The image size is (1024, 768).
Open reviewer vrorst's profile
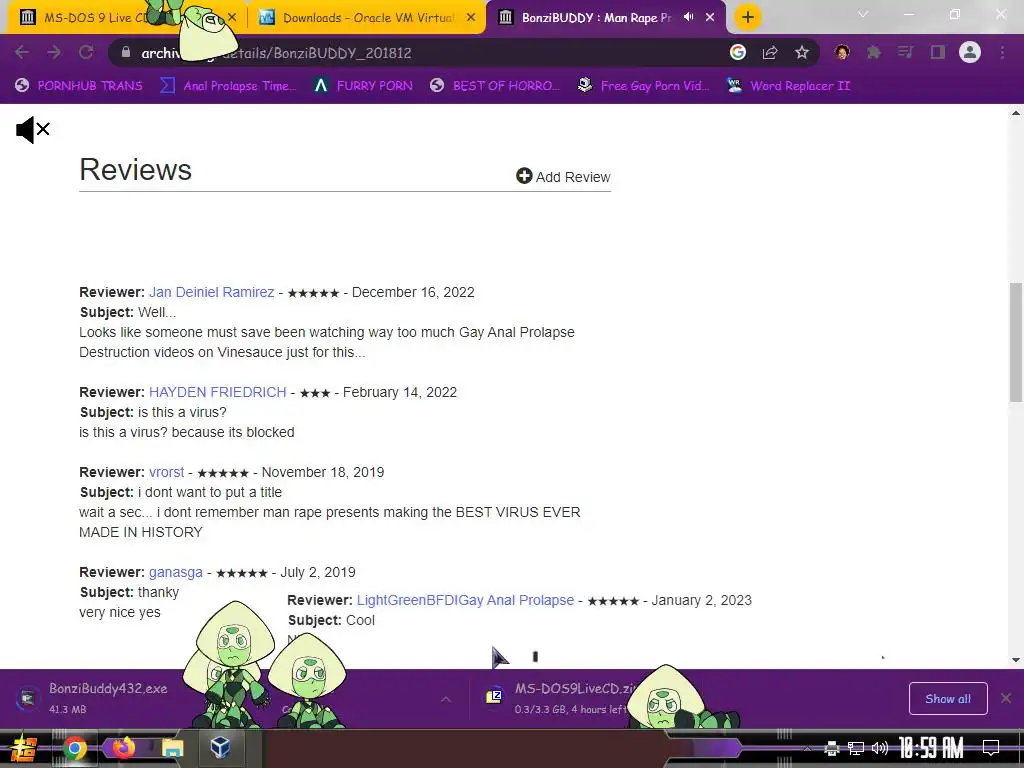pyautogui.click(x=167, y=472)
